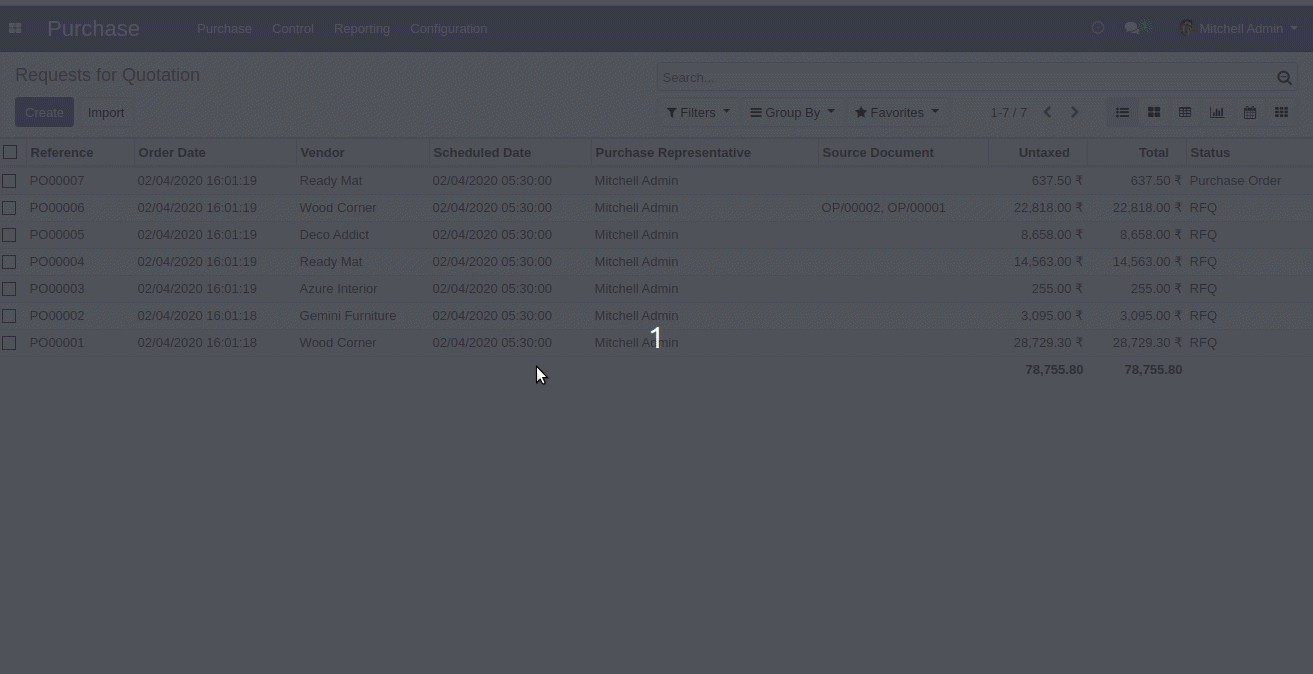Screen dimensions: 1313x674
Task: Open order PO00002
Action: coord(57,316)
